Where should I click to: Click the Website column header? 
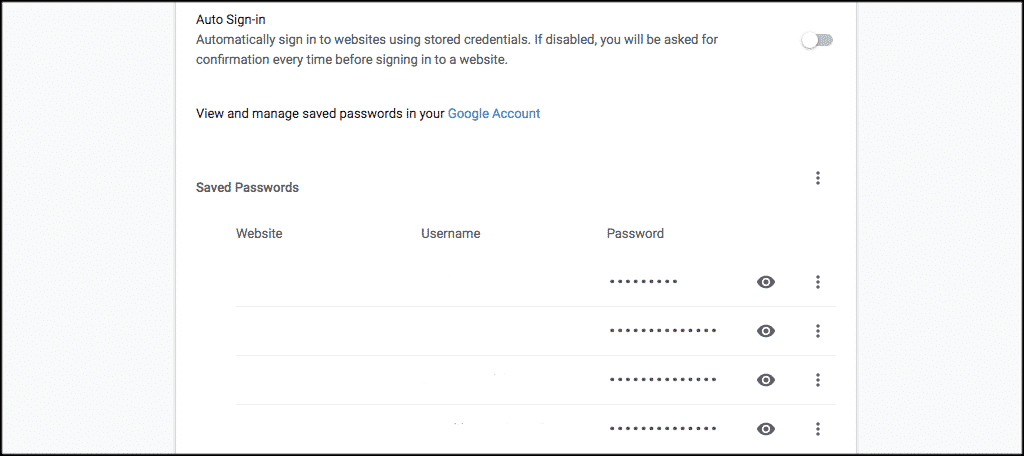click(259, 234)
